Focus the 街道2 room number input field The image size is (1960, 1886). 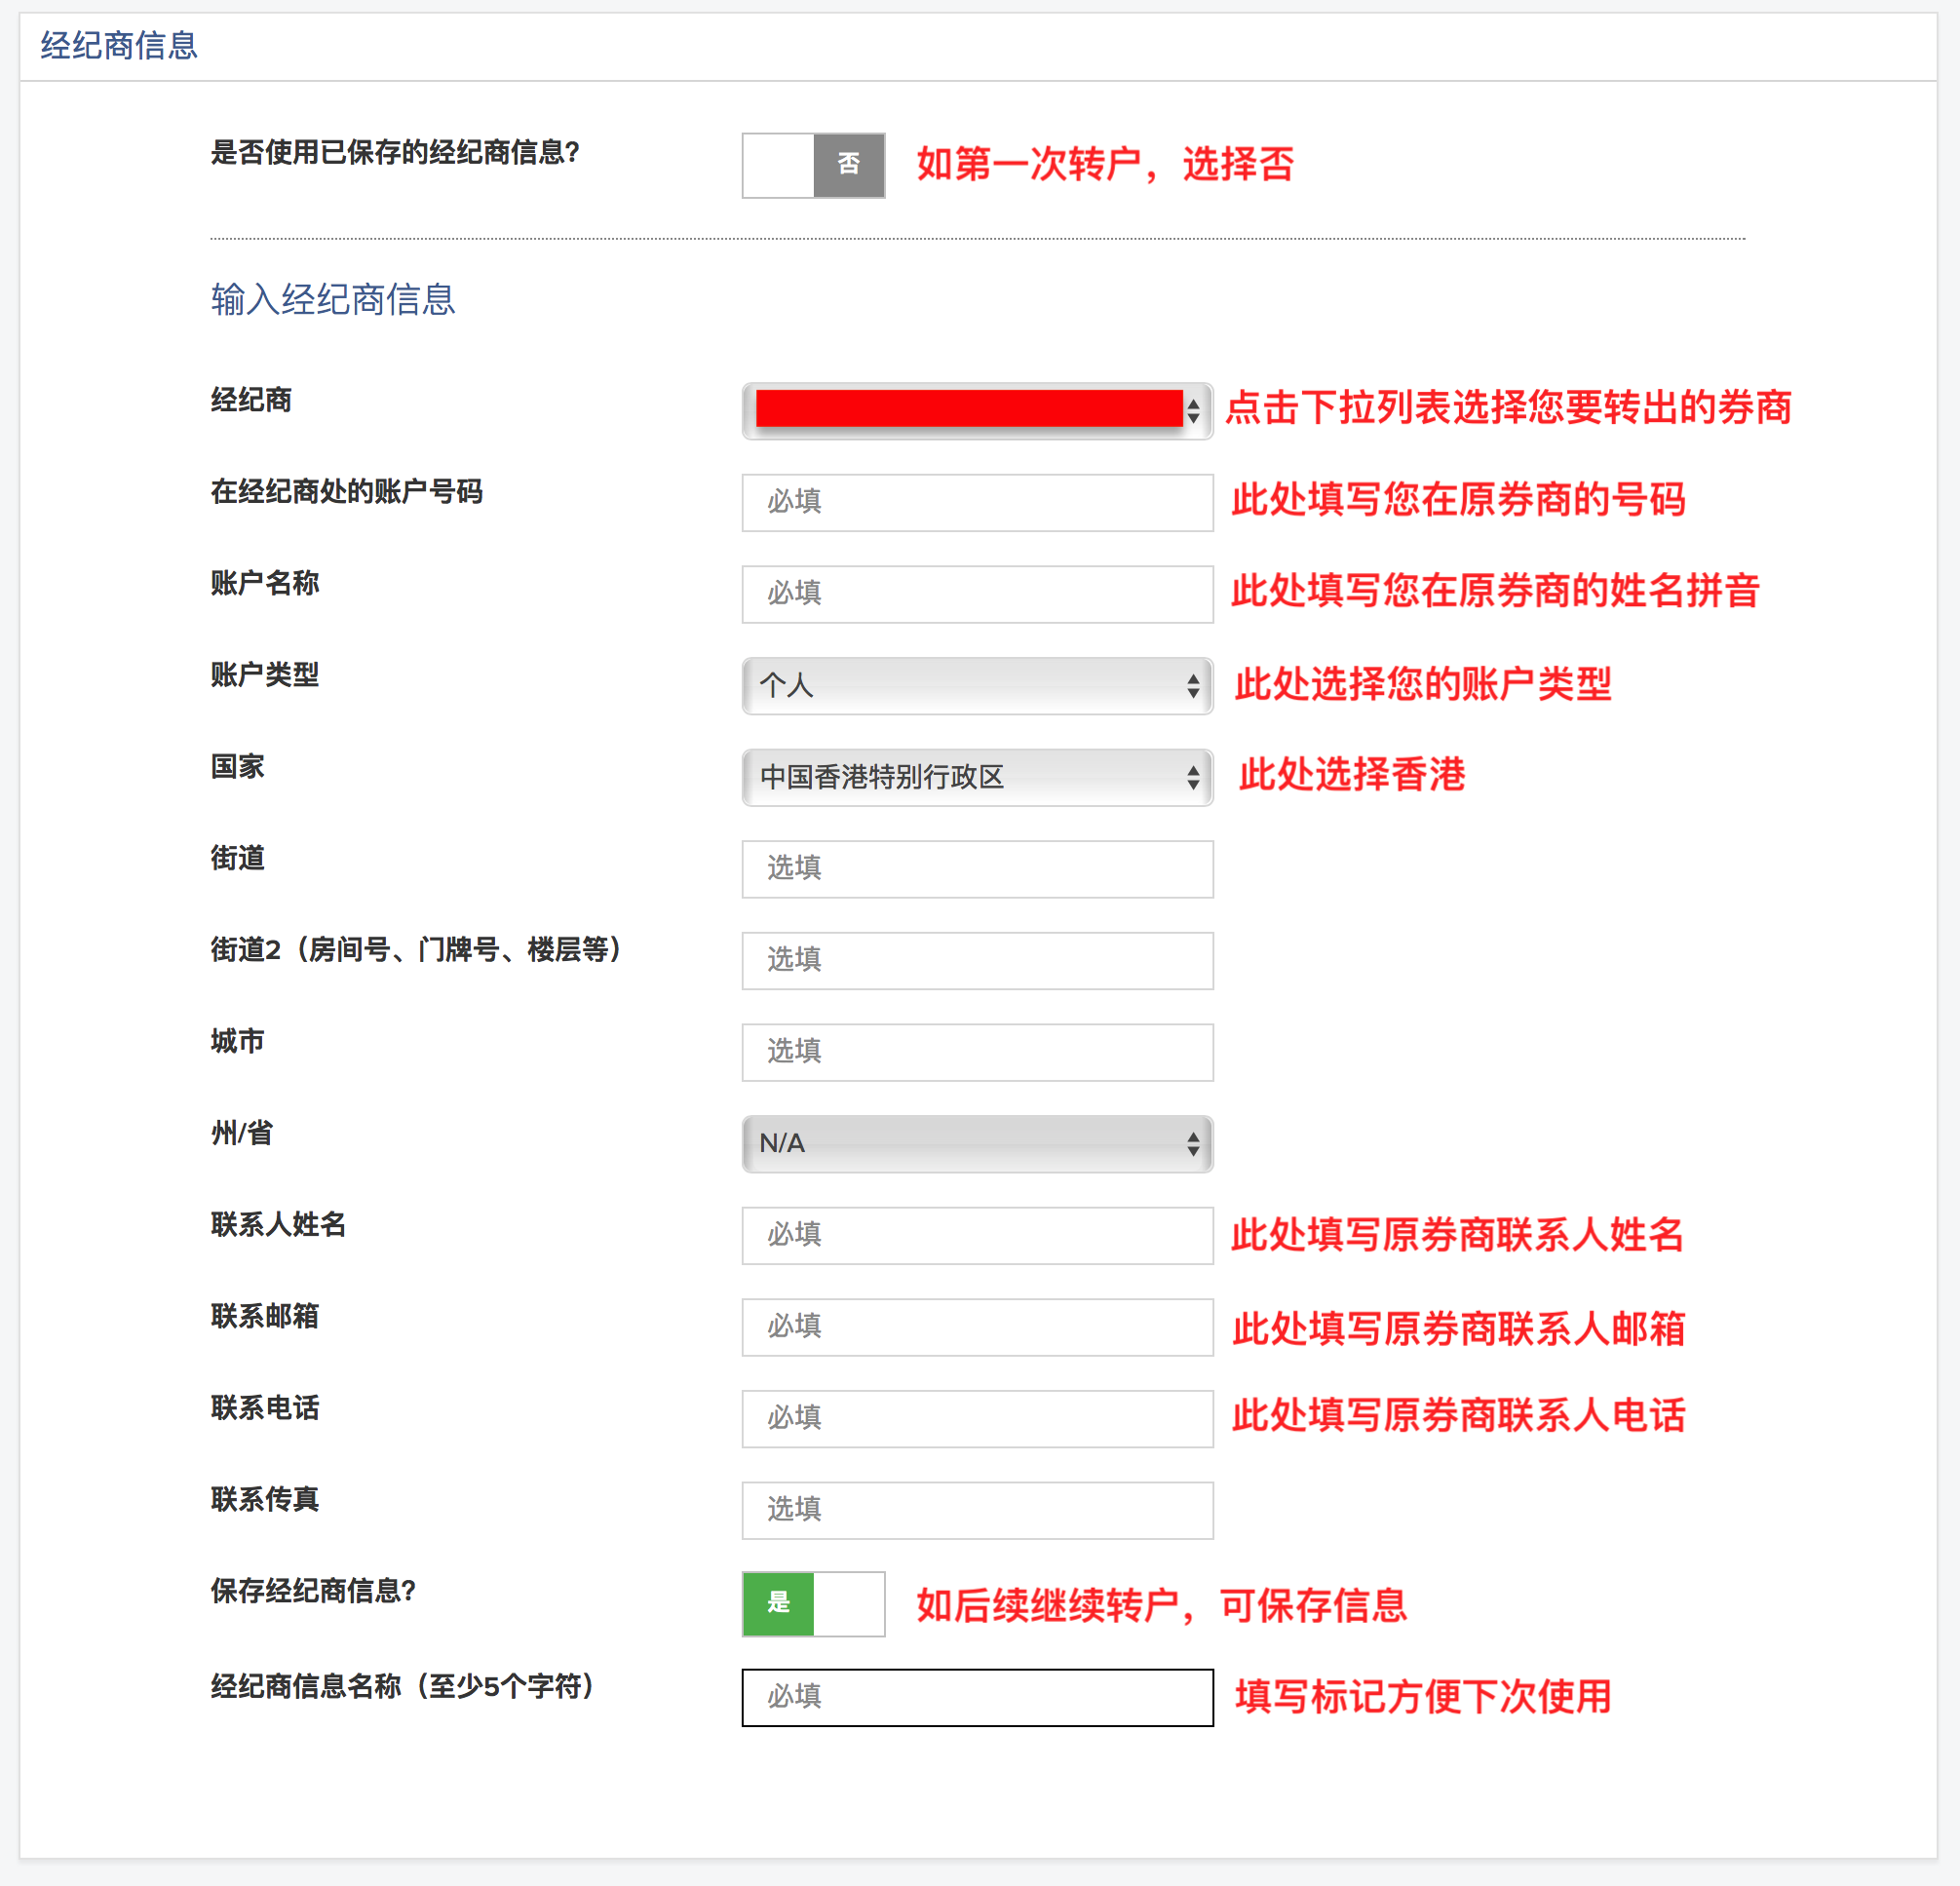click(x=977, y=960)
